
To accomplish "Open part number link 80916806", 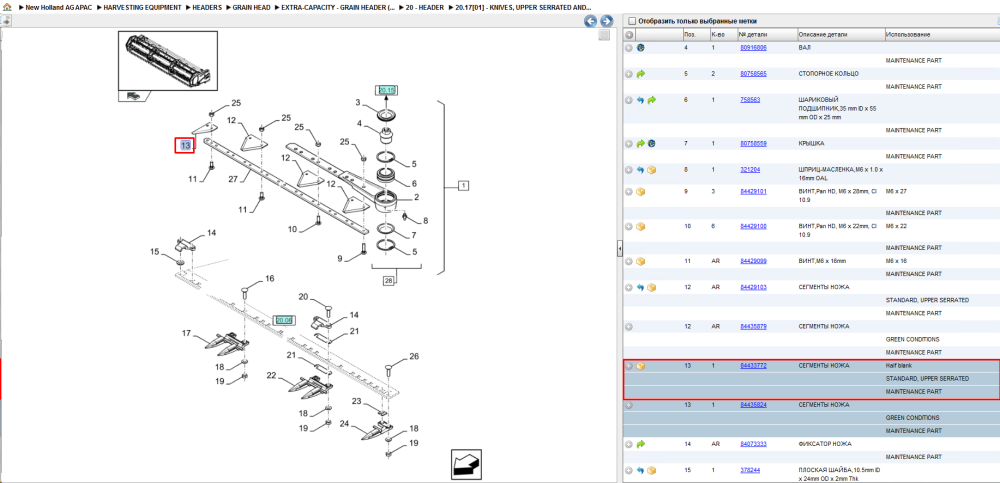I will pos(753,48).
